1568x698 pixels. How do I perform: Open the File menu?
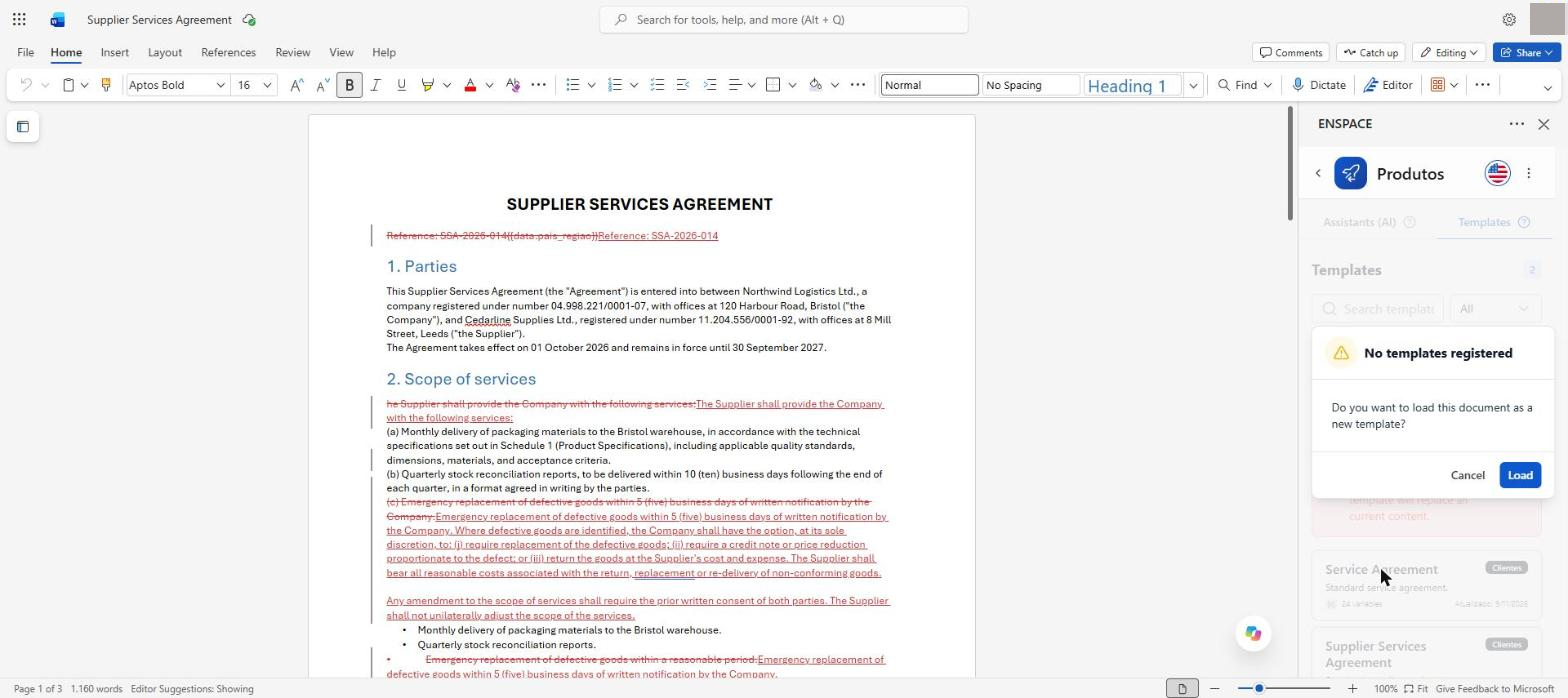pyautogui.click(x=26, y=52)
